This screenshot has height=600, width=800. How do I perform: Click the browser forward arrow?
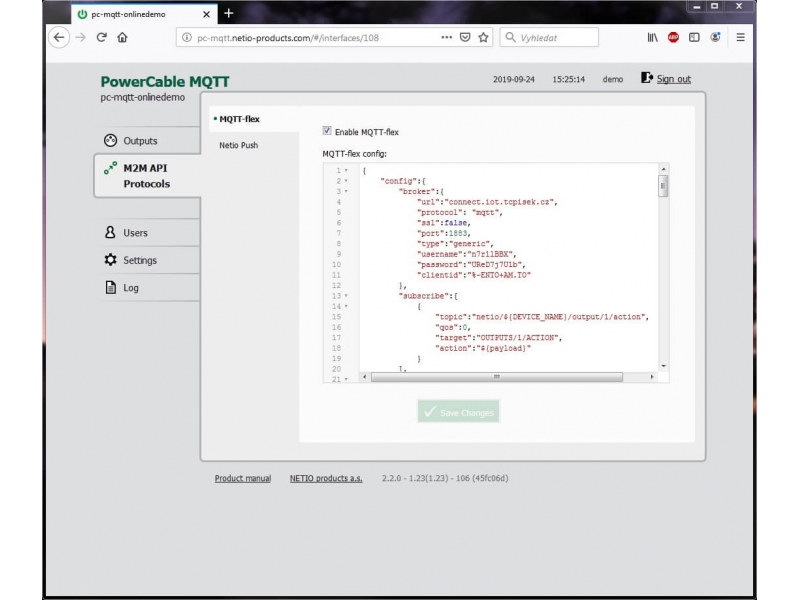point(80,37)
